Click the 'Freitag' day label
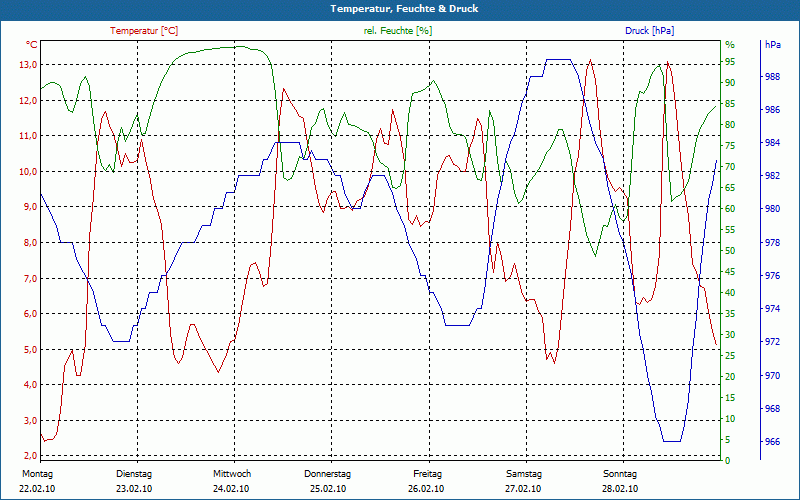 (428, 474)
